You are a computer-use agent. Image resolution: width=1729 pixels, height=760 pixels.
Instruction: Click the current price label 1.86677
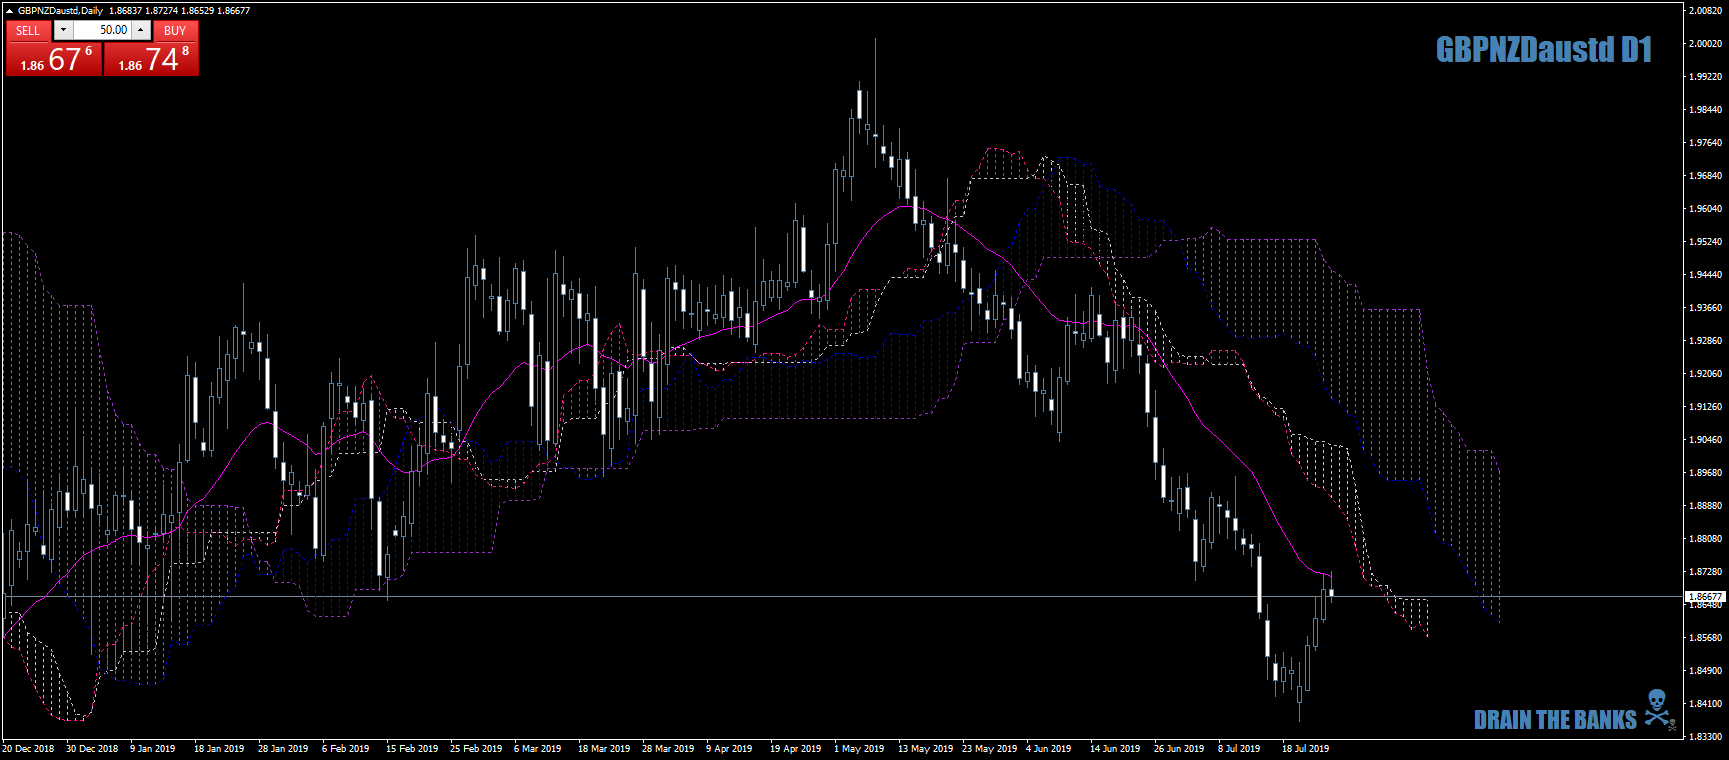click(1704, 596)
